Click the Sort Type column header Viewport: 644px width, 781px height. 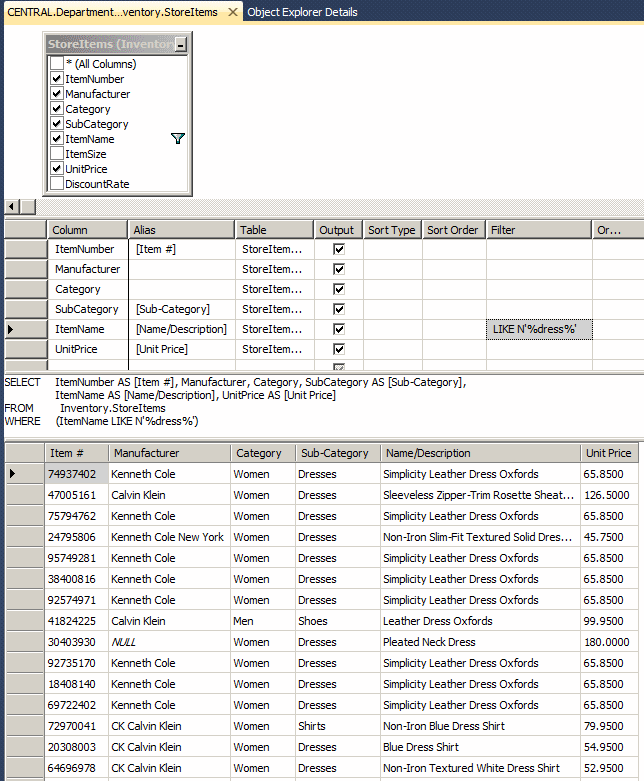pyautogui.click(x=392, y=230)
